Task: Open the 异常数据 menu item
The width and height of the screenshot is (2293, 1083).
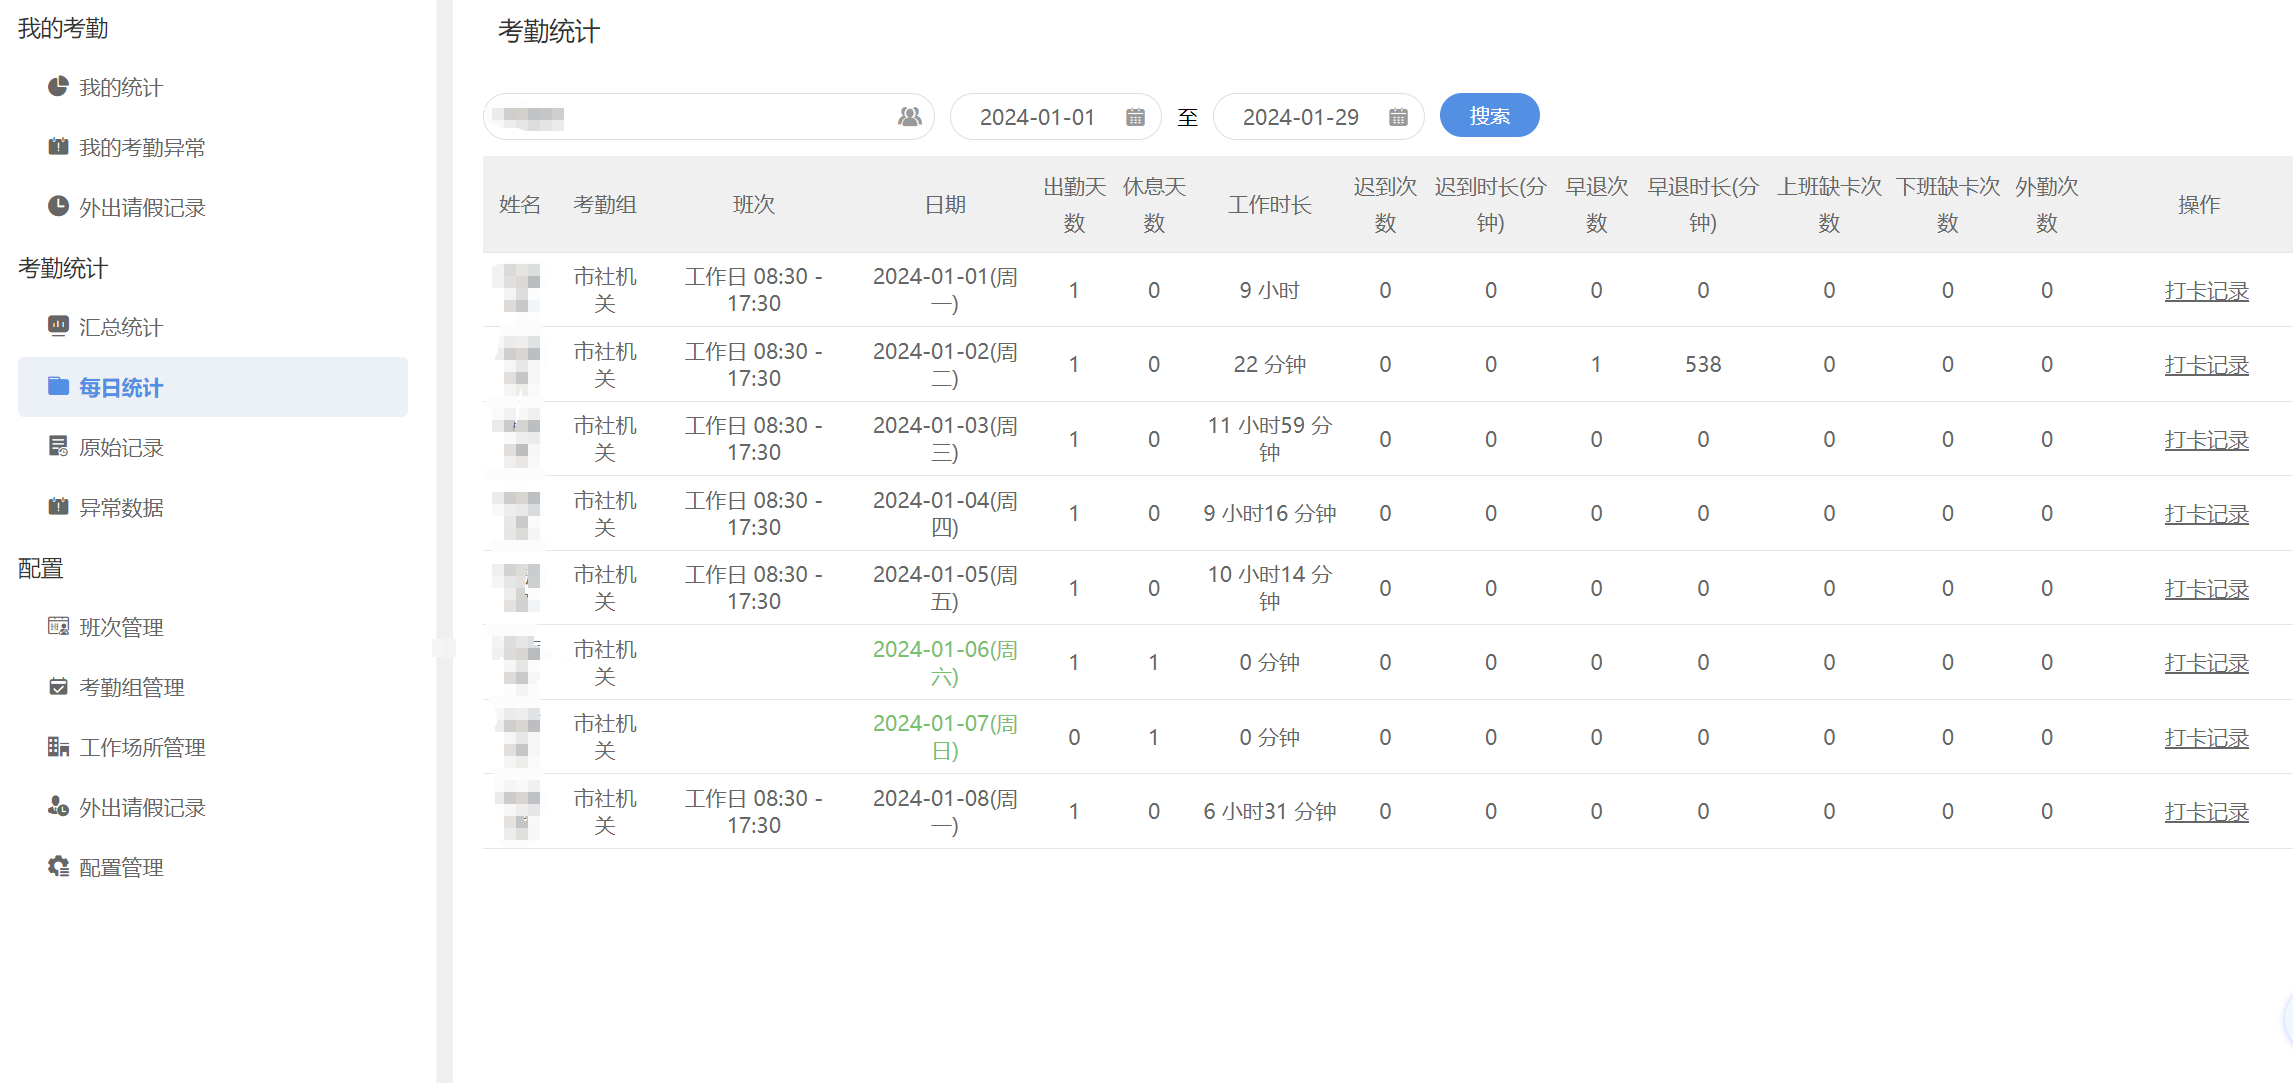Action: pyautogui.click(x=121, y=507)
